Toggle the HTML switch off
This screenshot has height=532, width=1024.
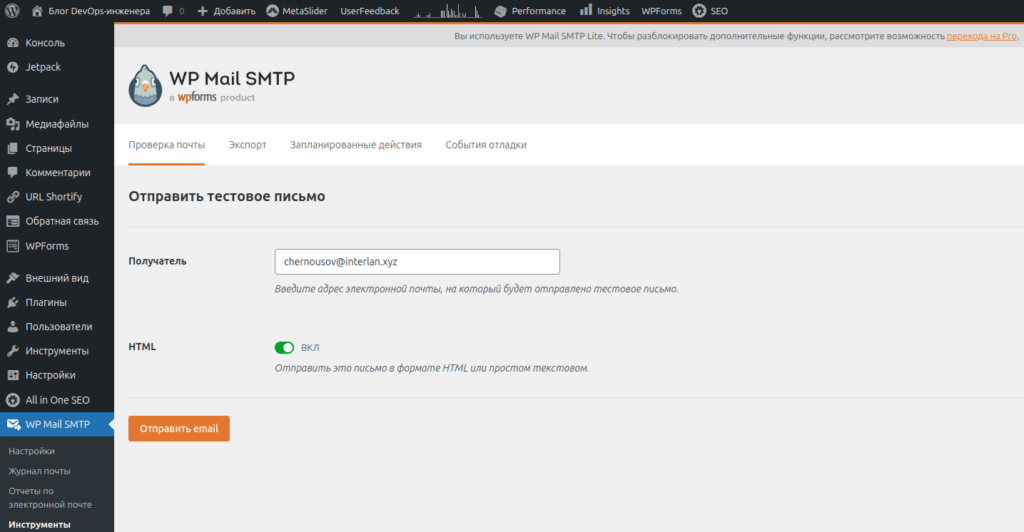point(284,348)
